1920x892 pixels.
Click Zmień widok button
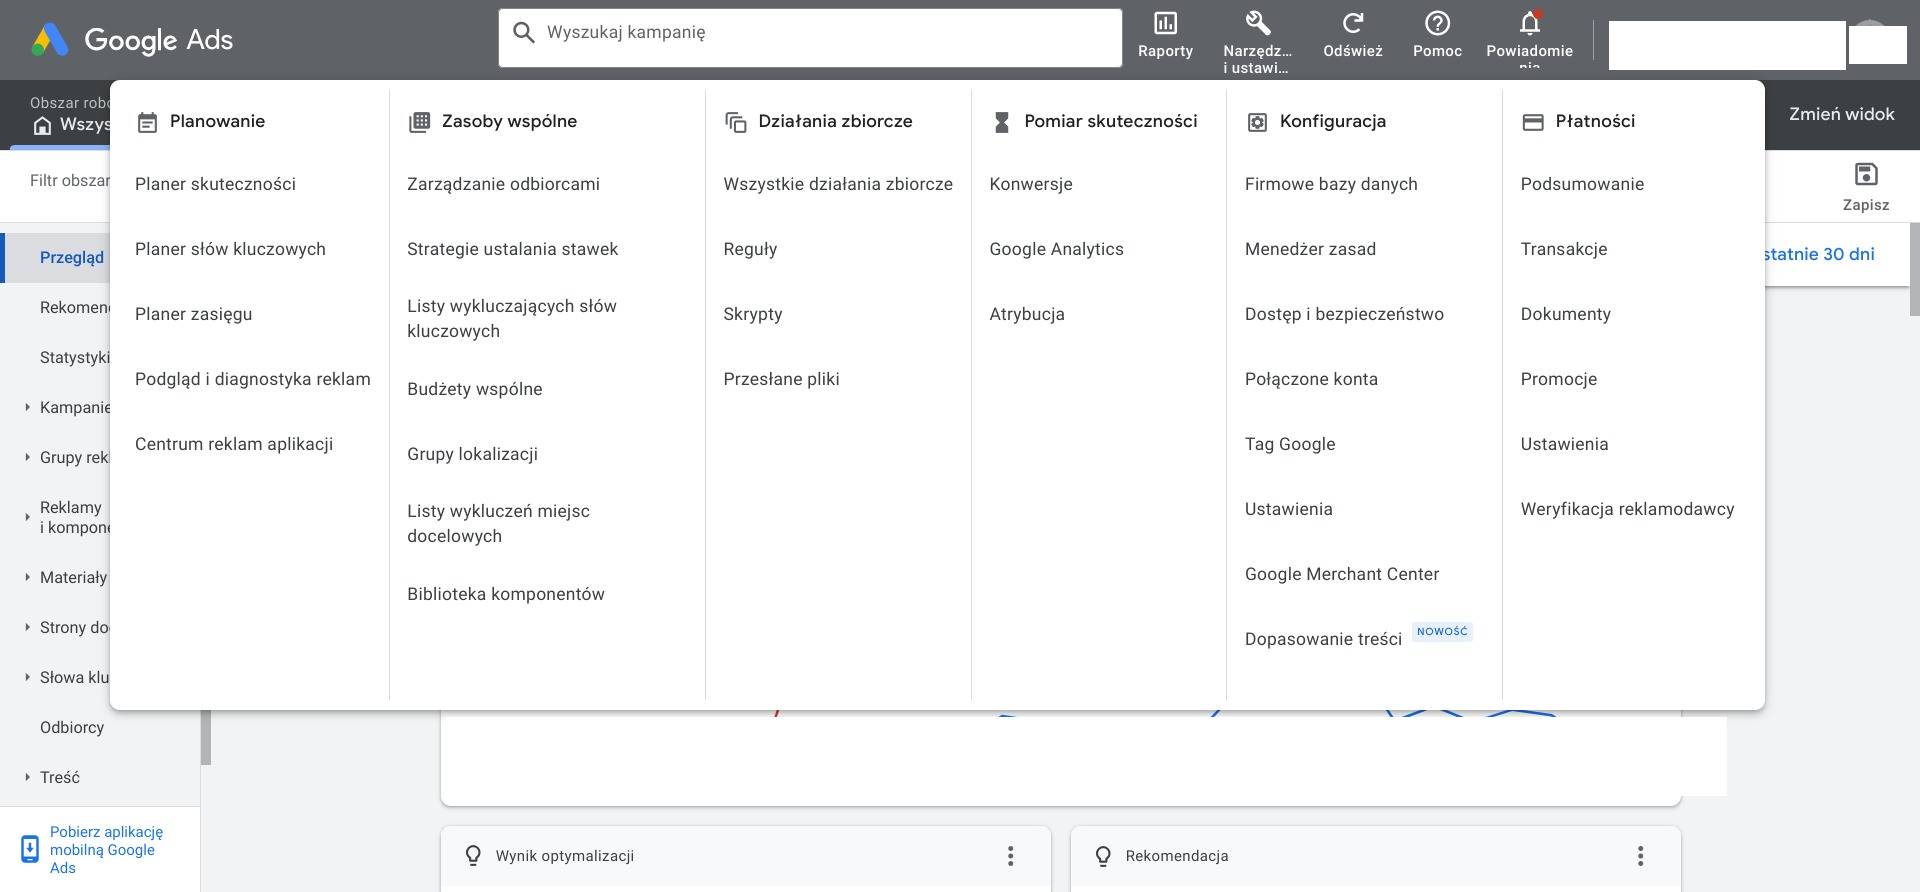pos(1841,114)
